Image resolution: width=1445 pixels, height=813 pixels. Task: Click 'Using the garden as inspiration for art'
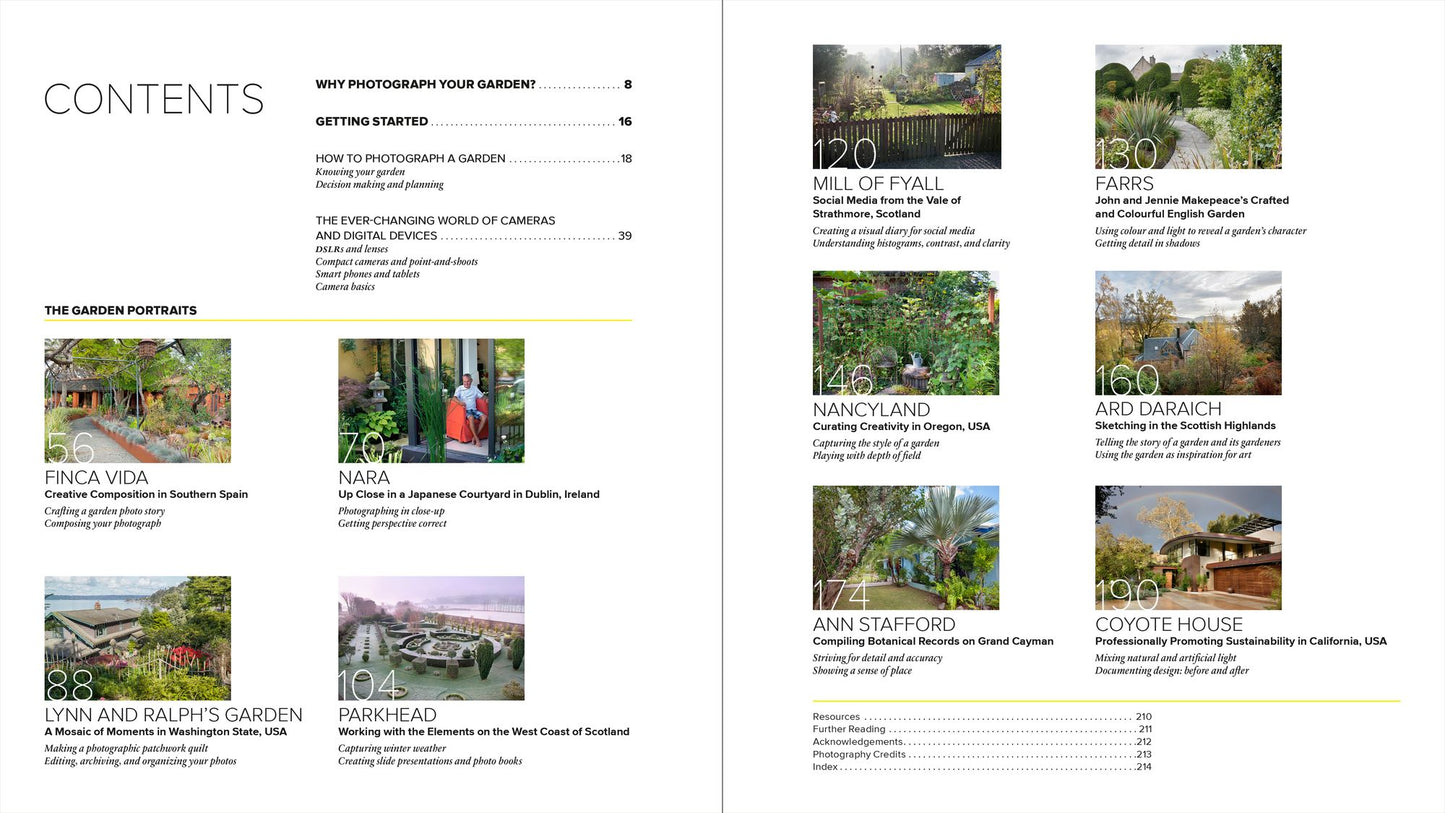[1173, 455]
